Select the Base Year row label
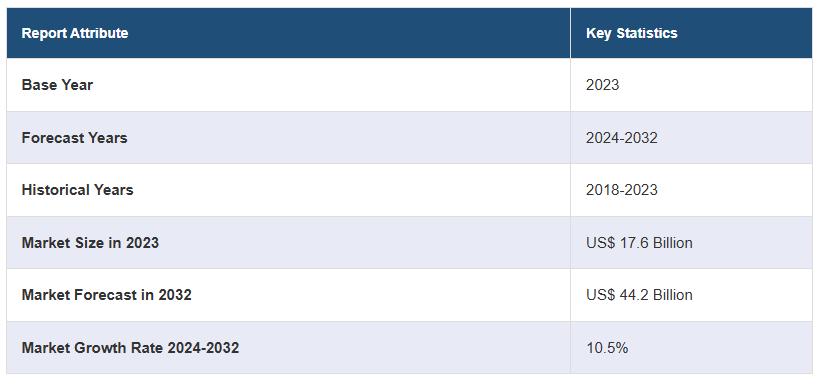 click(x=57, y=85)
